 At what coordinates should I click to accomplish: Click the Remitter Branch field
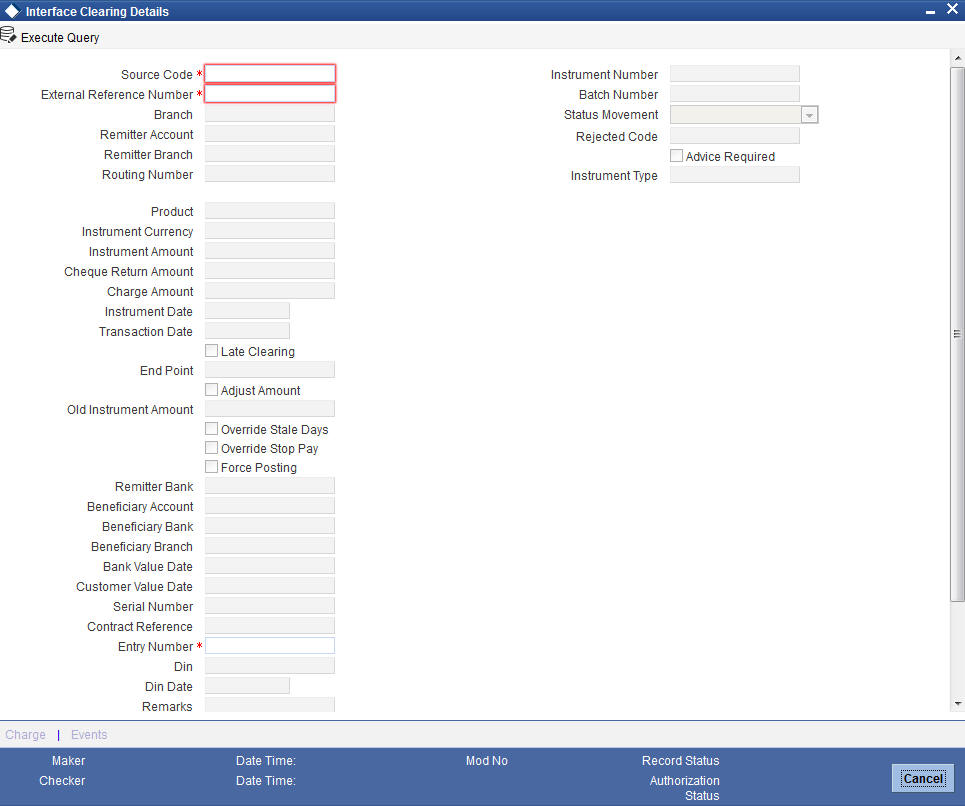click(270, 154)
